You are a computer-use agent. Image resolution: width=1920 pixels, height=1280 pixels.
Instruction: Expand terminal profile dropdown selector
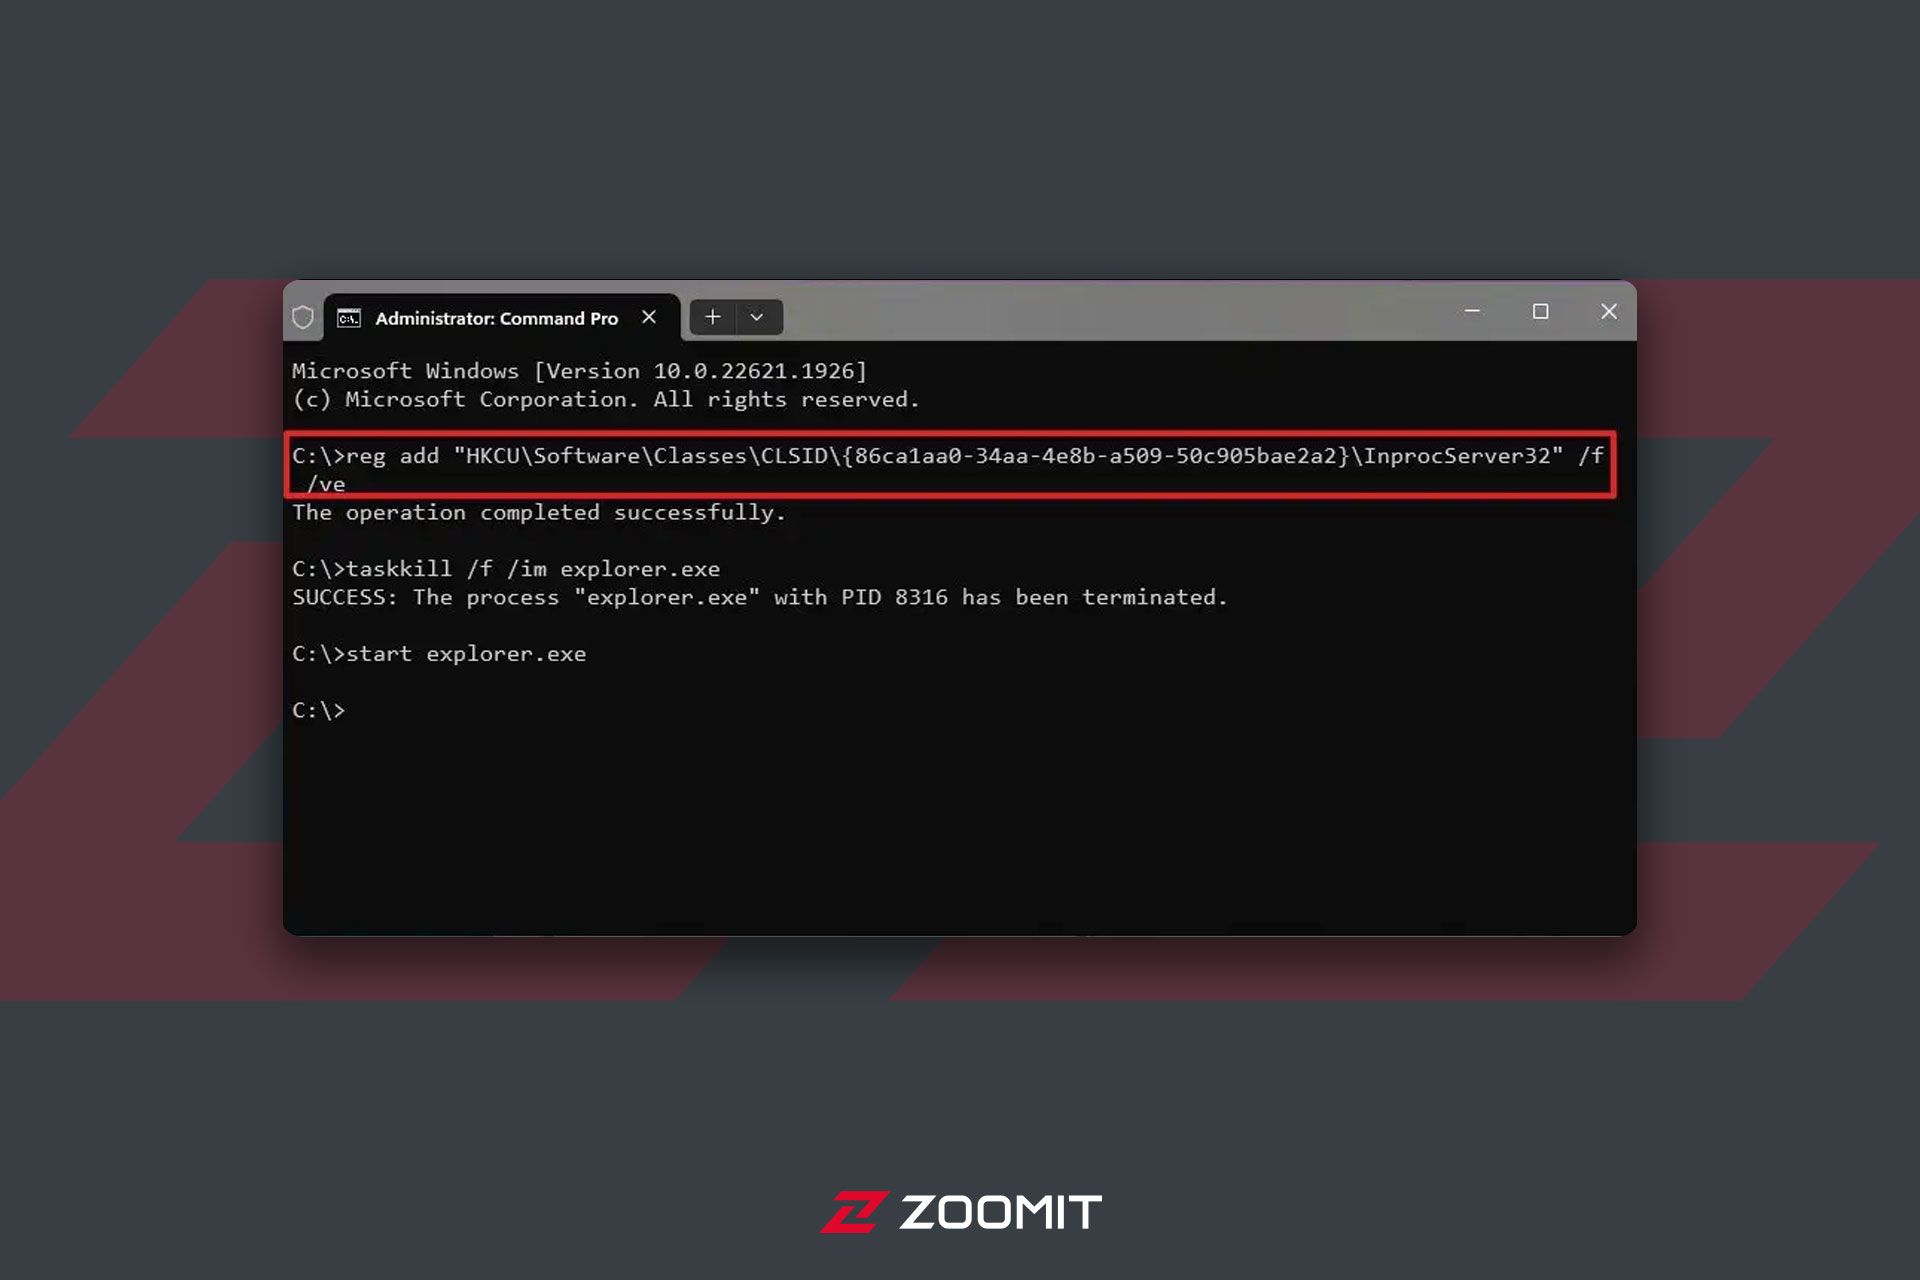pos(757,316)
